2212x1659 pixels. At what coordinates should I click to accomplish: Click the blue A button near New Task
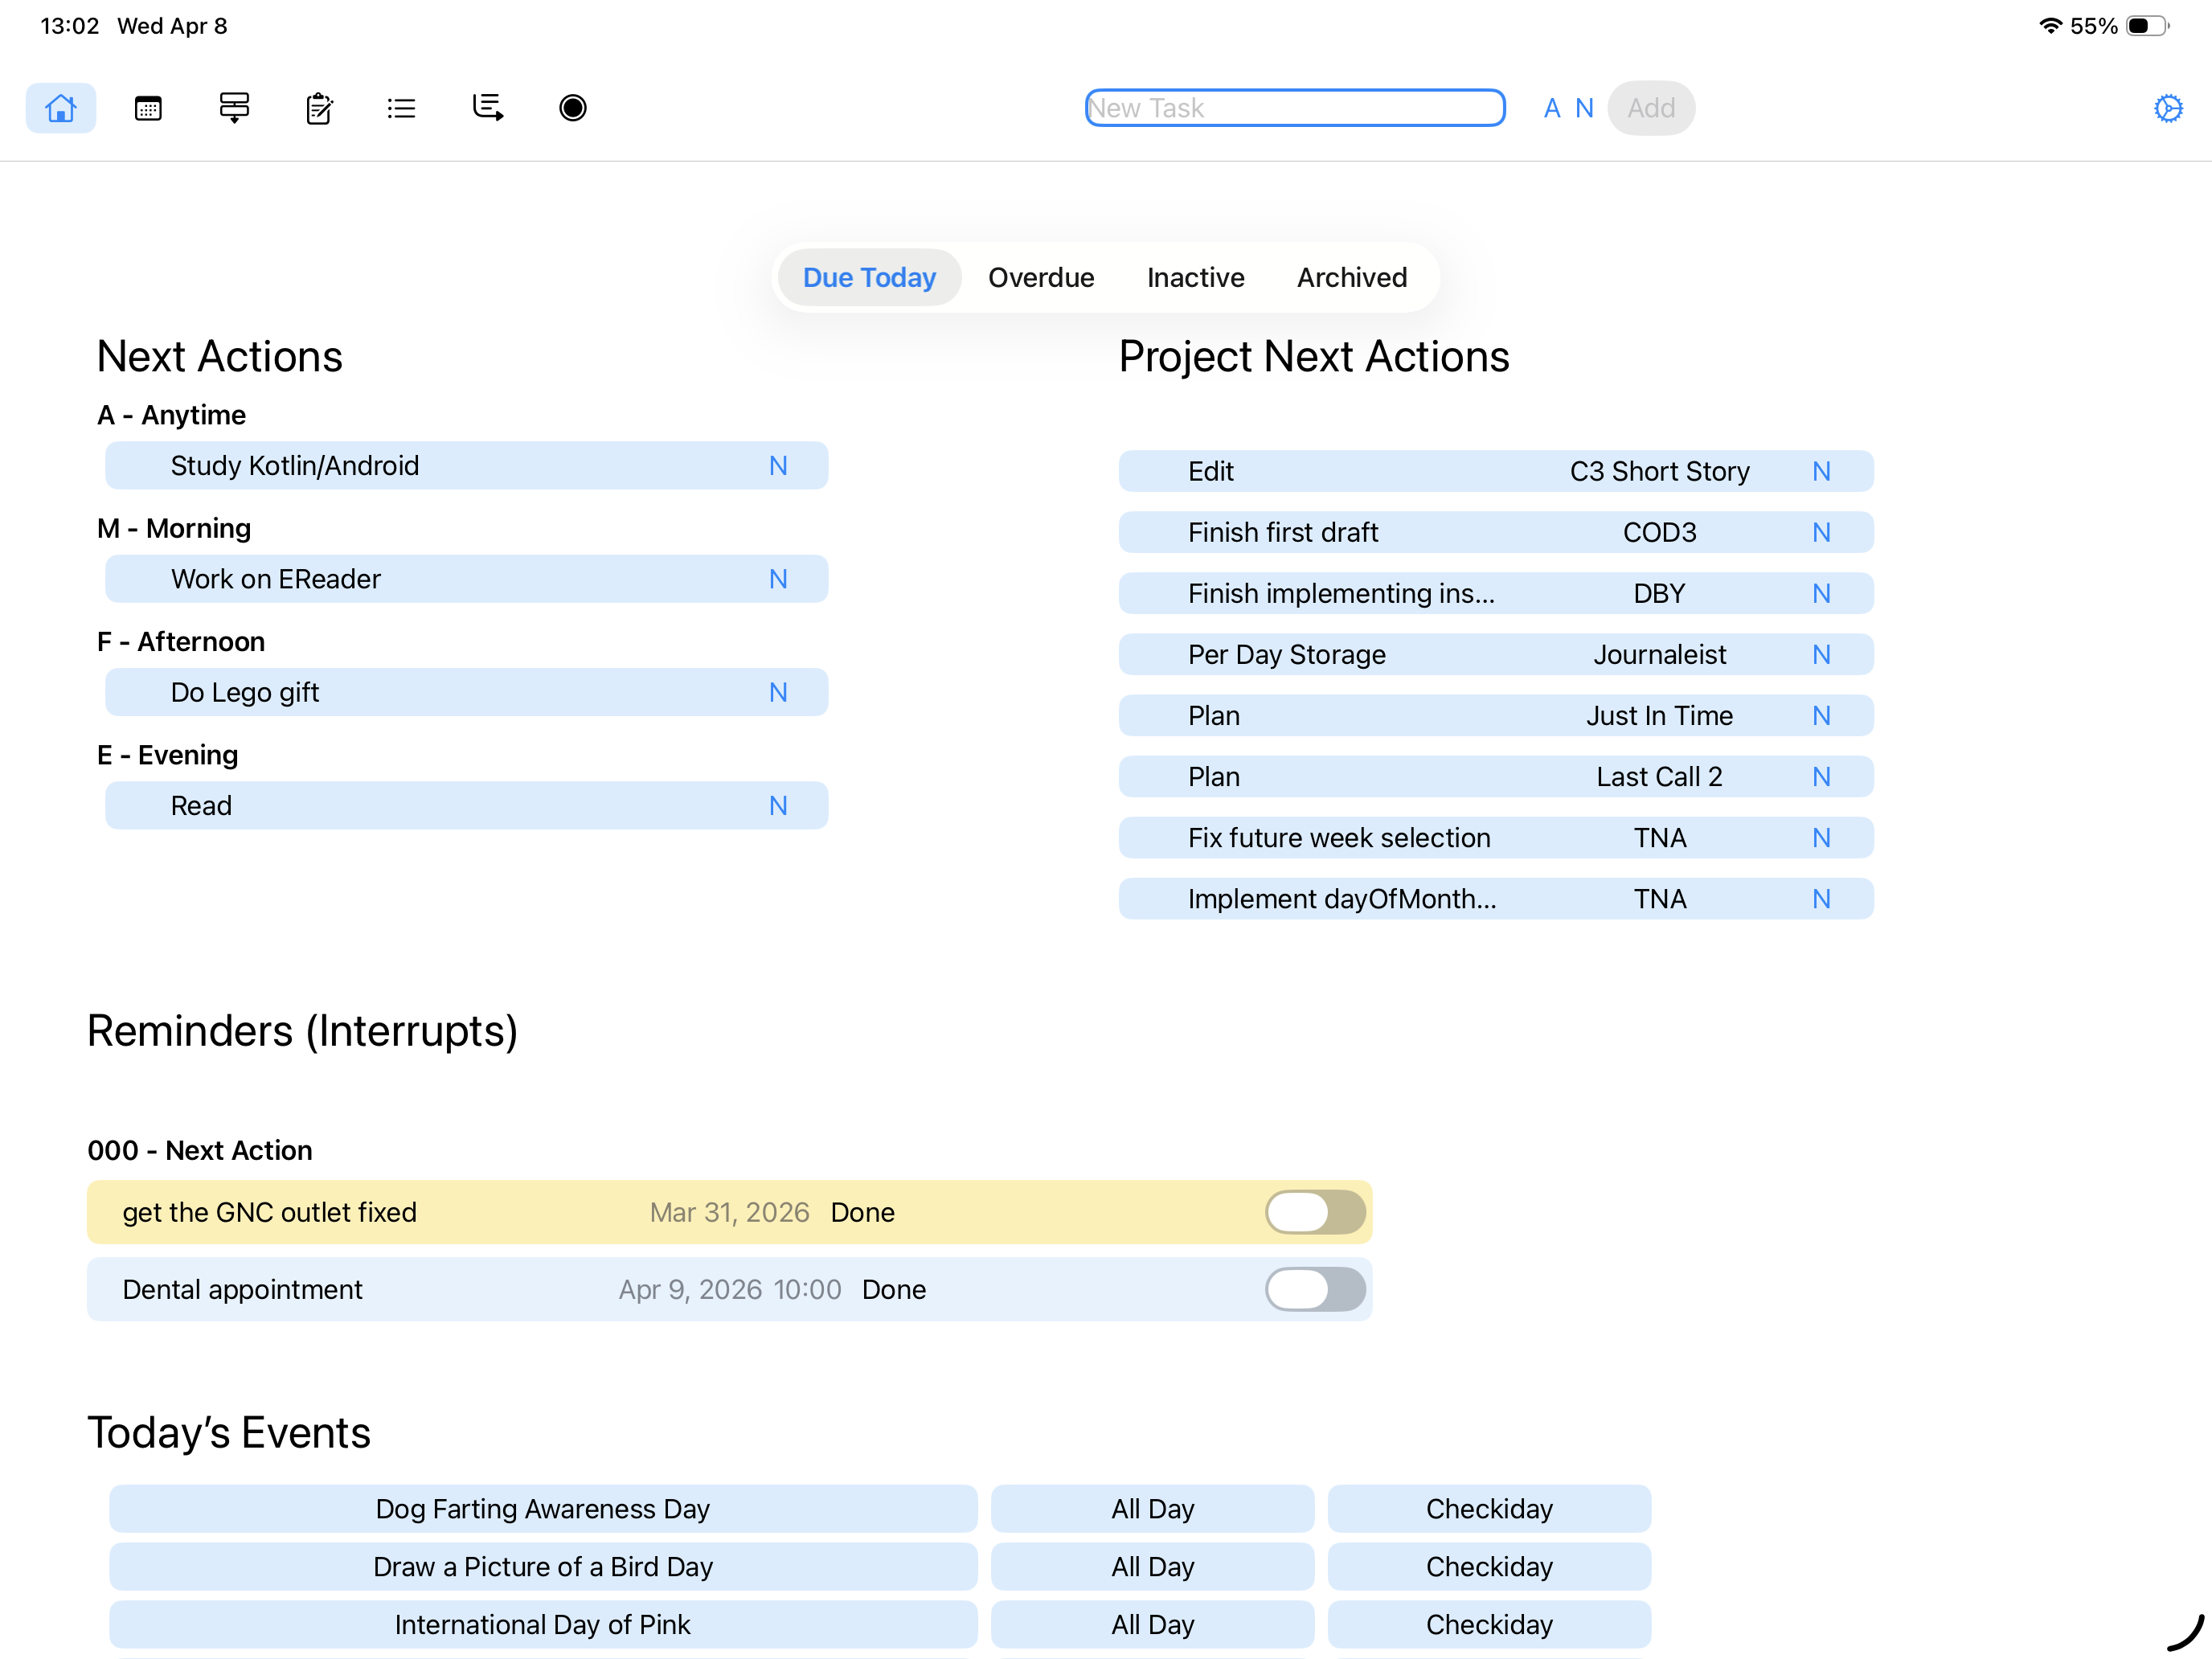pos(1551,108)
